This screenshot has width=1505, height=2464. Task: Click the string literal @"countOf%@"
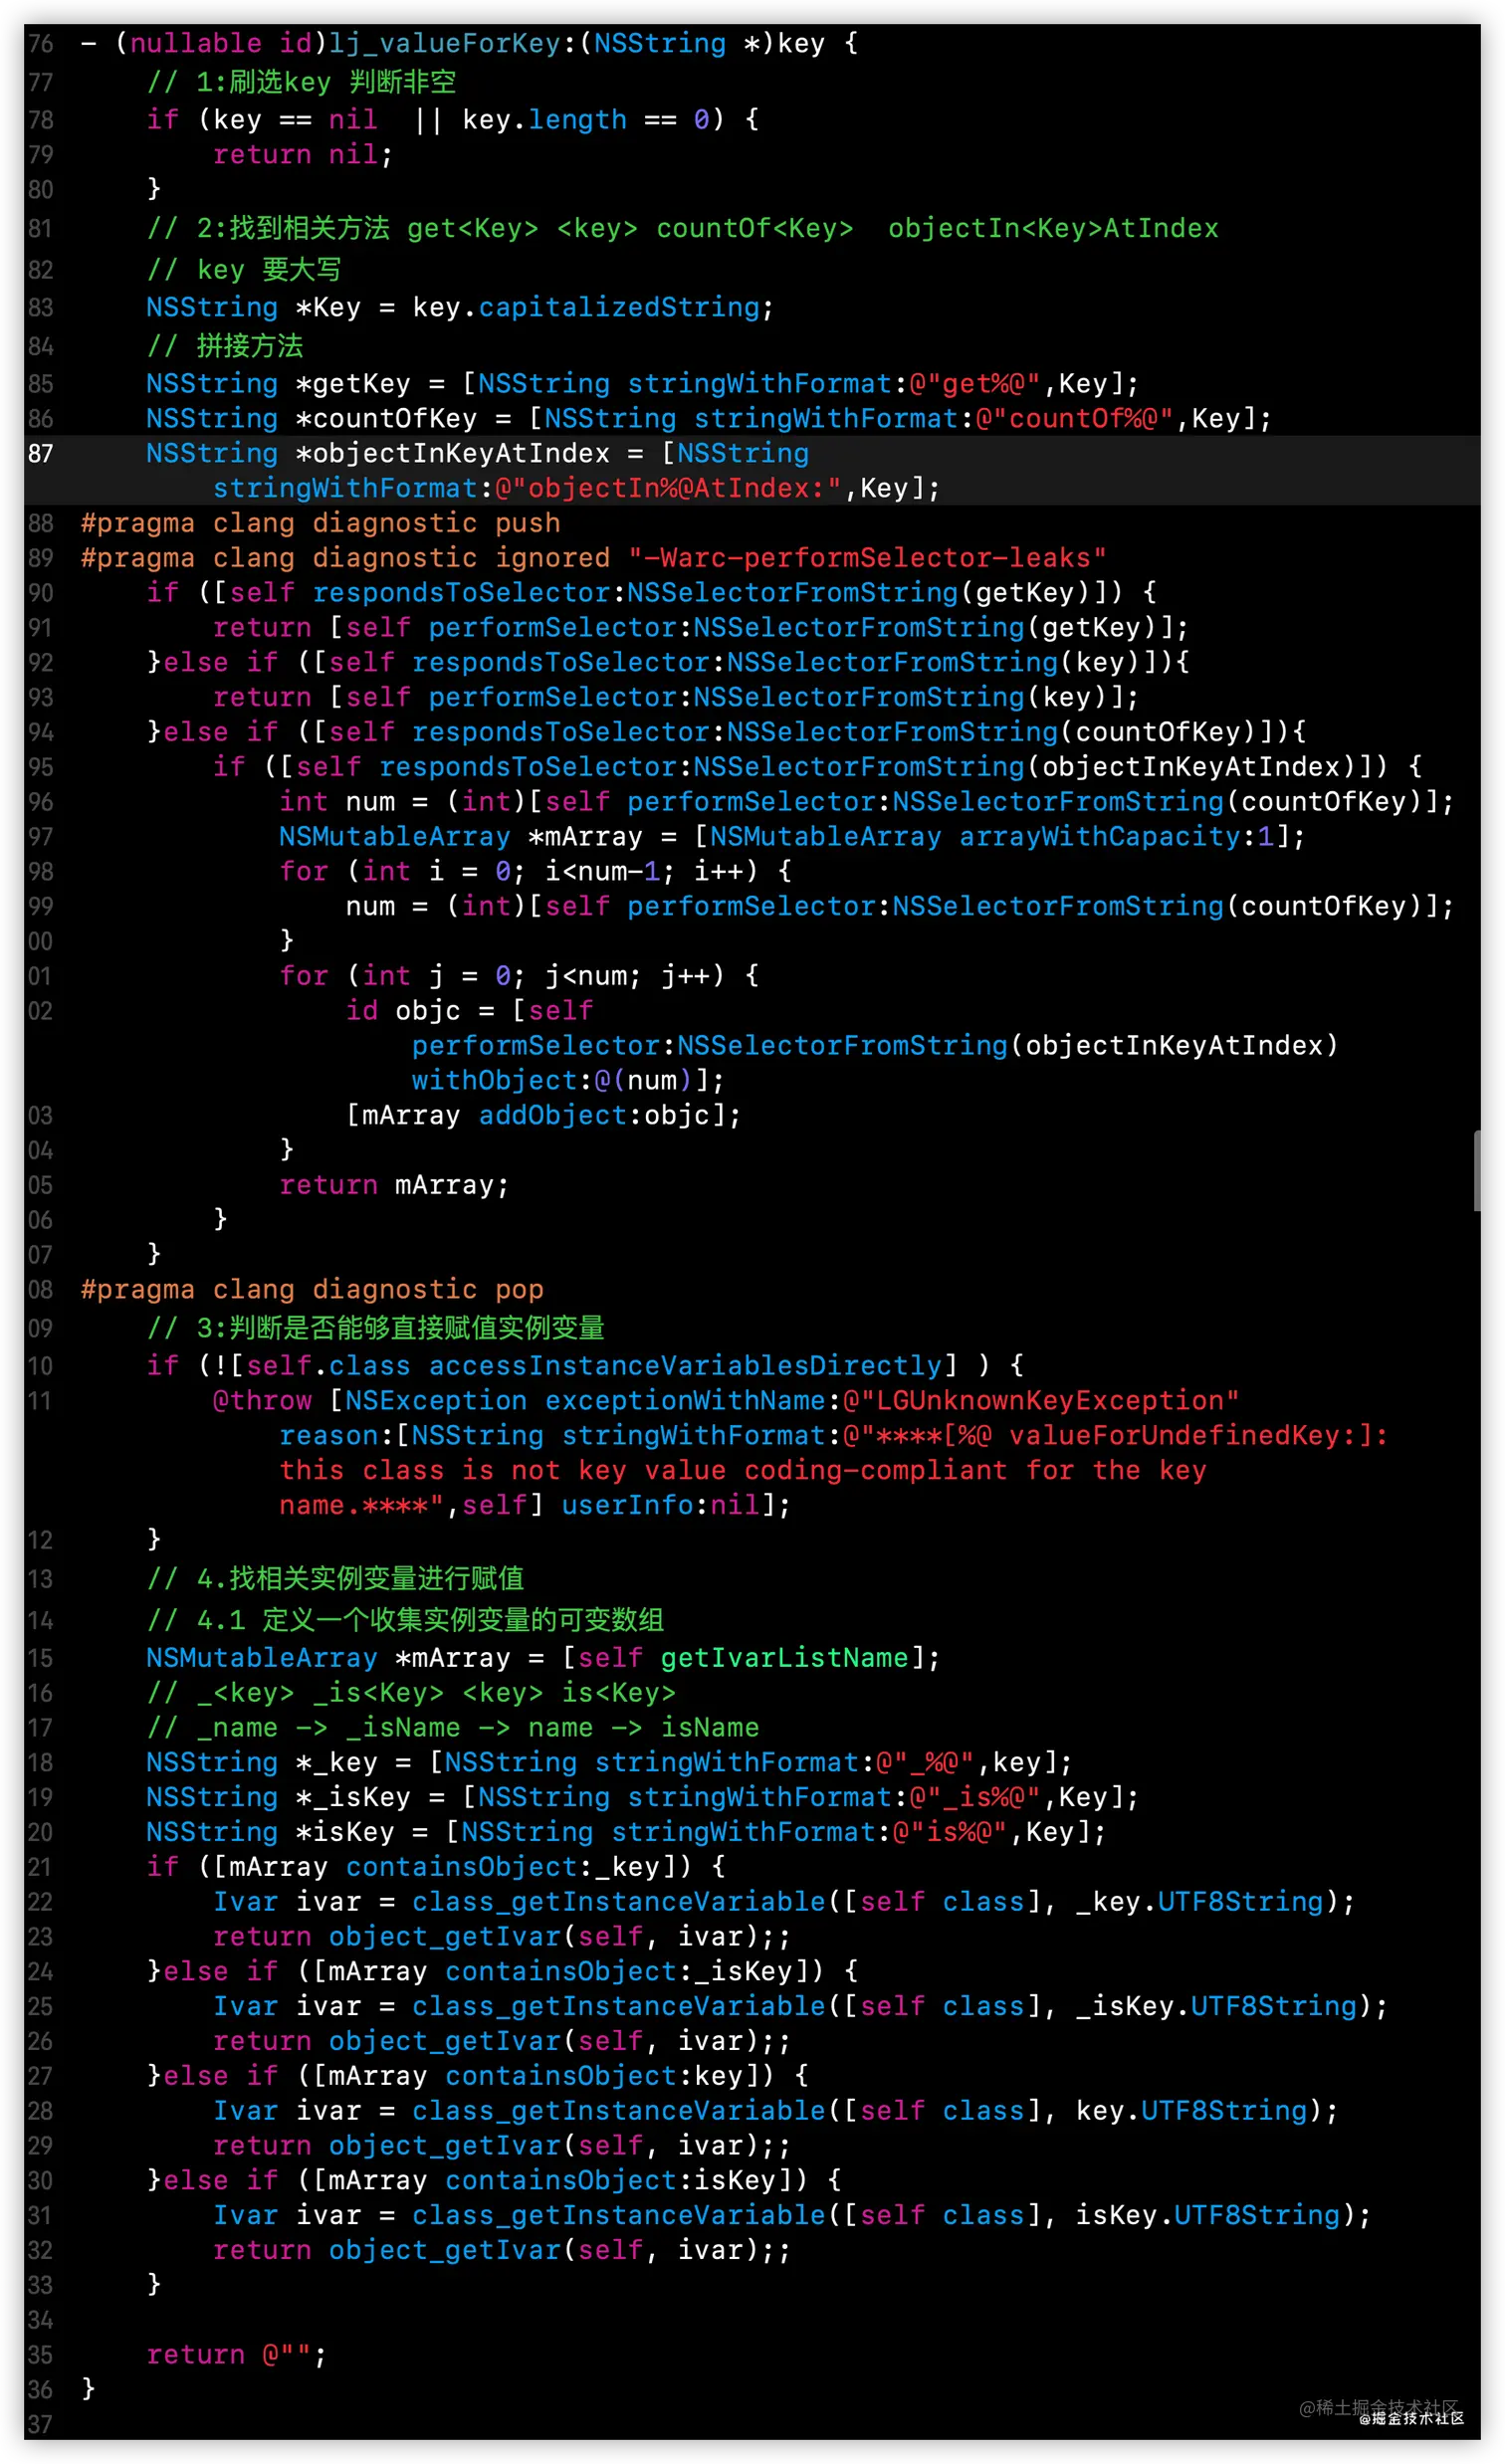1074,418
